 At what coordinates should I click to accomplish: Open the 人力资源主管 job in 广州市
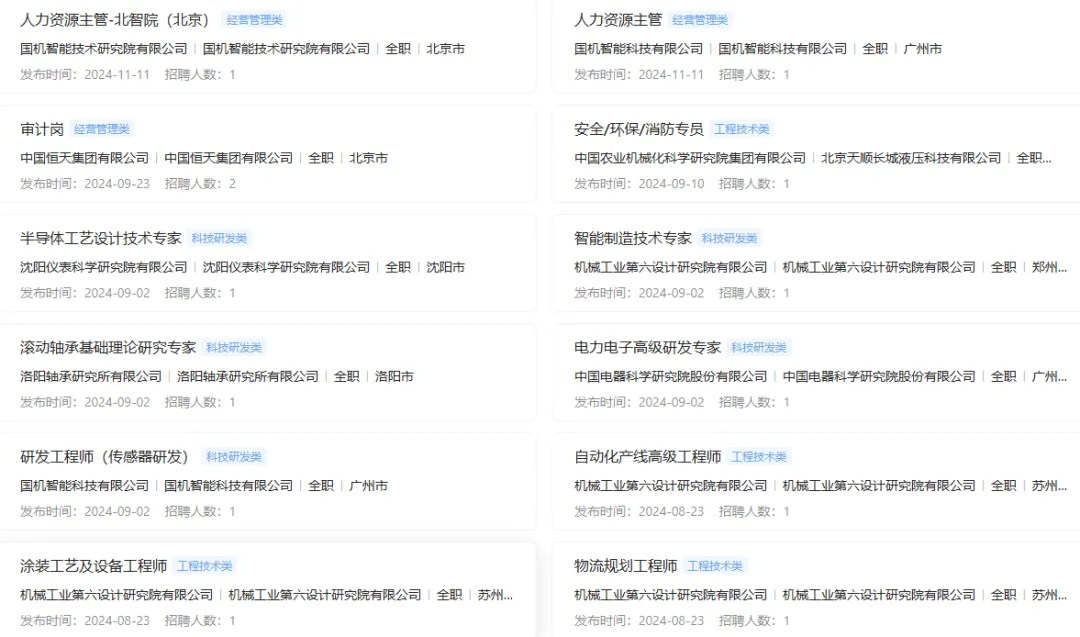(618, 20)
